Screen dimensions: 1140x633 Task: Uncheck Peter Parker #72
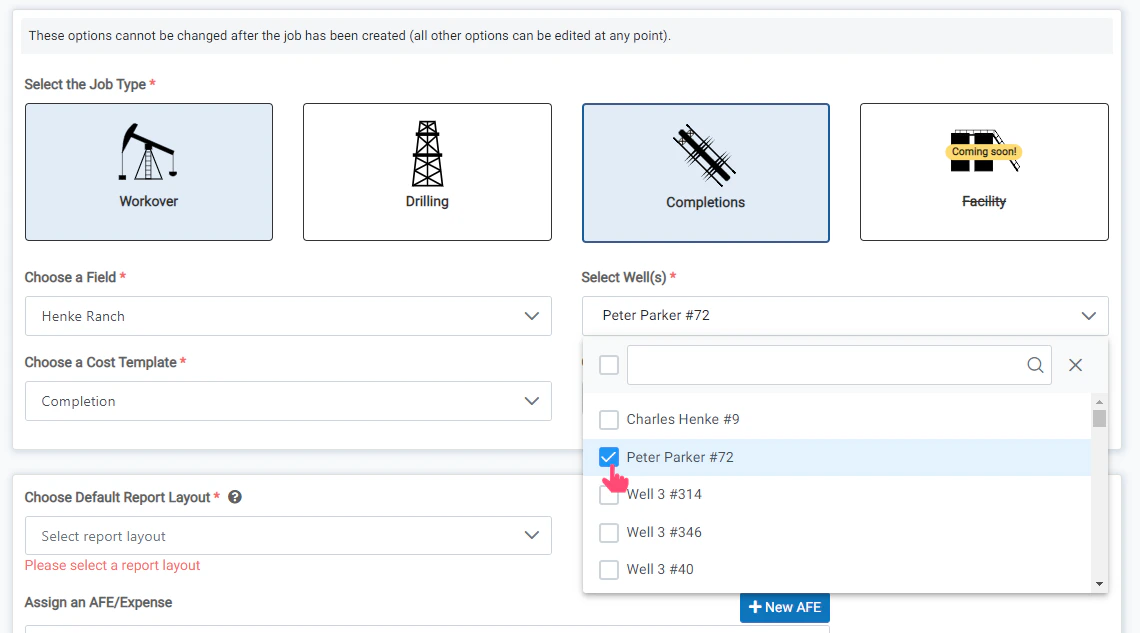(x=609, y=457)
